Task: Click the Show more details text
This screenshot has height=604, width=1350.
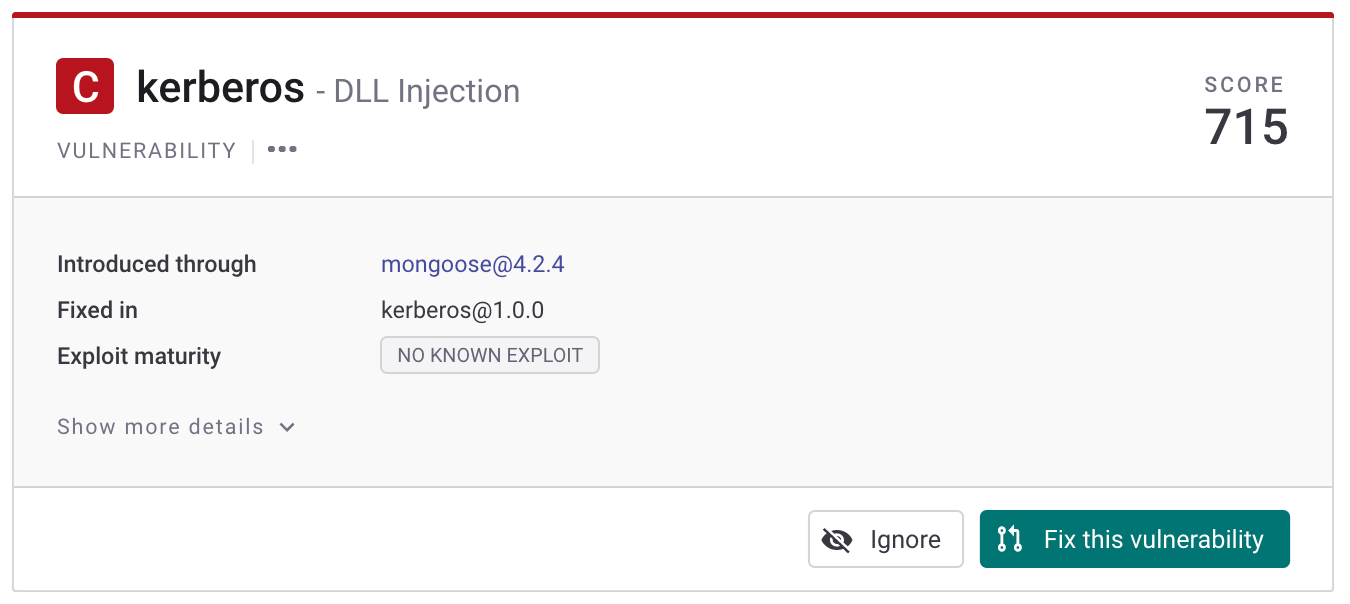Action: tap(160, 427)
